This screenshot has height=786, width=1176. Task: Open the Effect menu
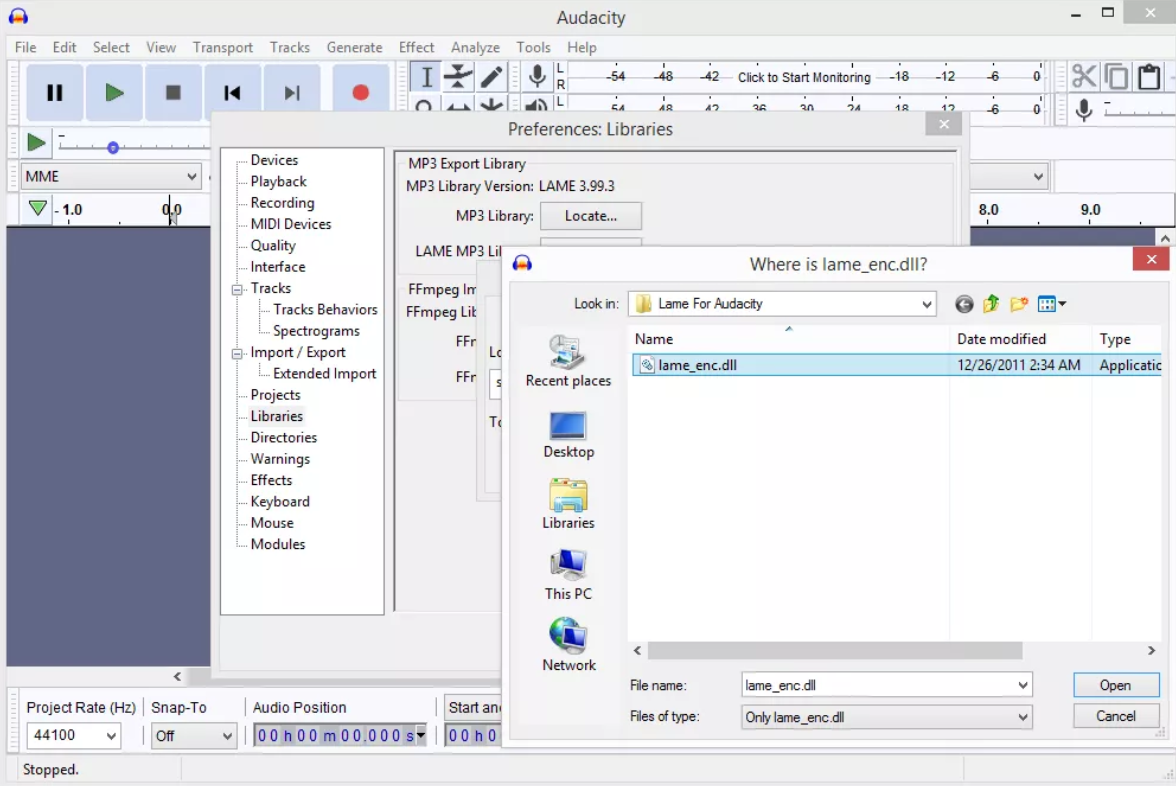[x=416, y=47]
